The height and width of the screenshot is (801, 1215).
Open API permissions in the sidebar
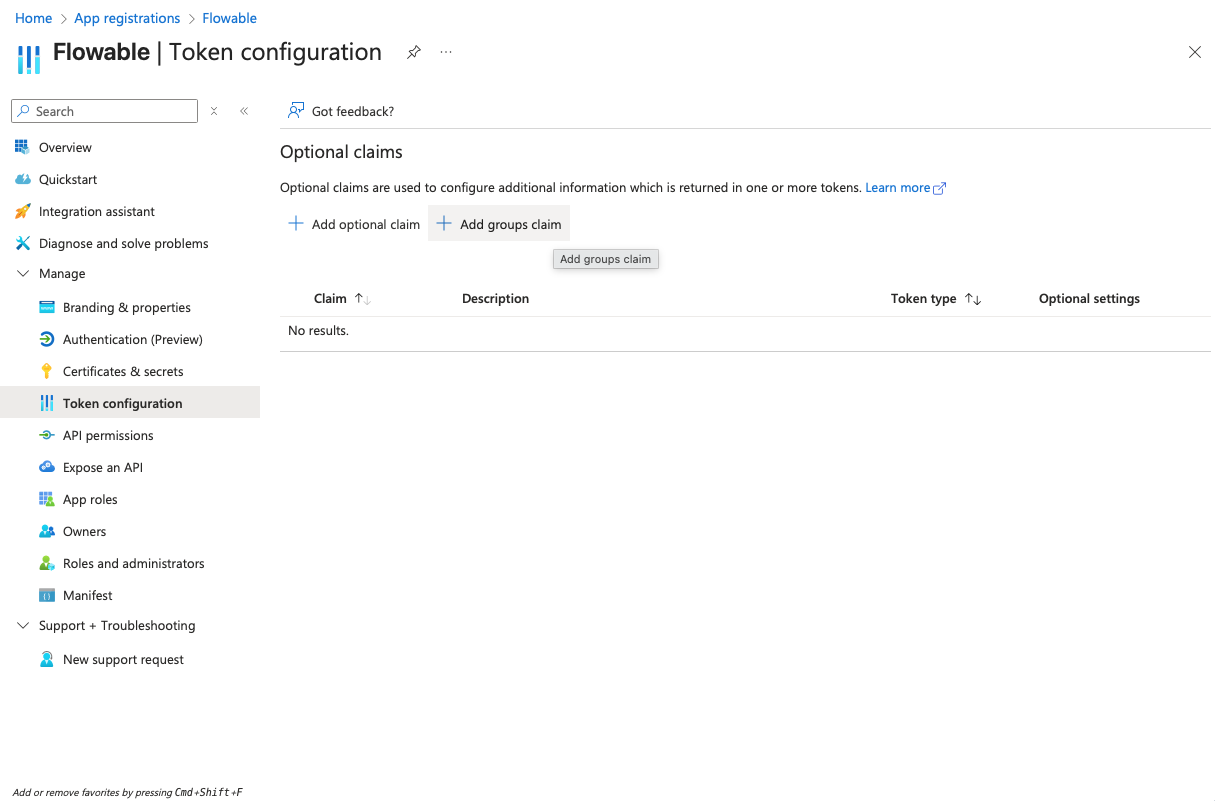(x=108, y=435)
